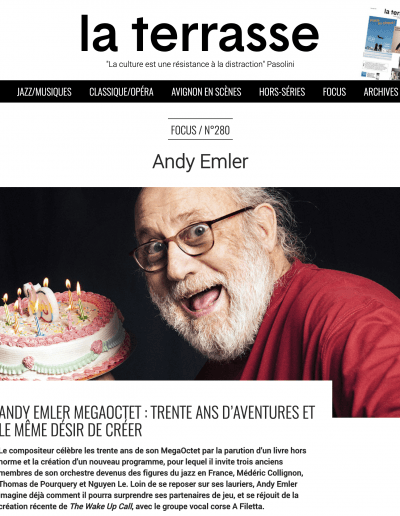Open the Jazz/Musiques menu

[44, 92]
